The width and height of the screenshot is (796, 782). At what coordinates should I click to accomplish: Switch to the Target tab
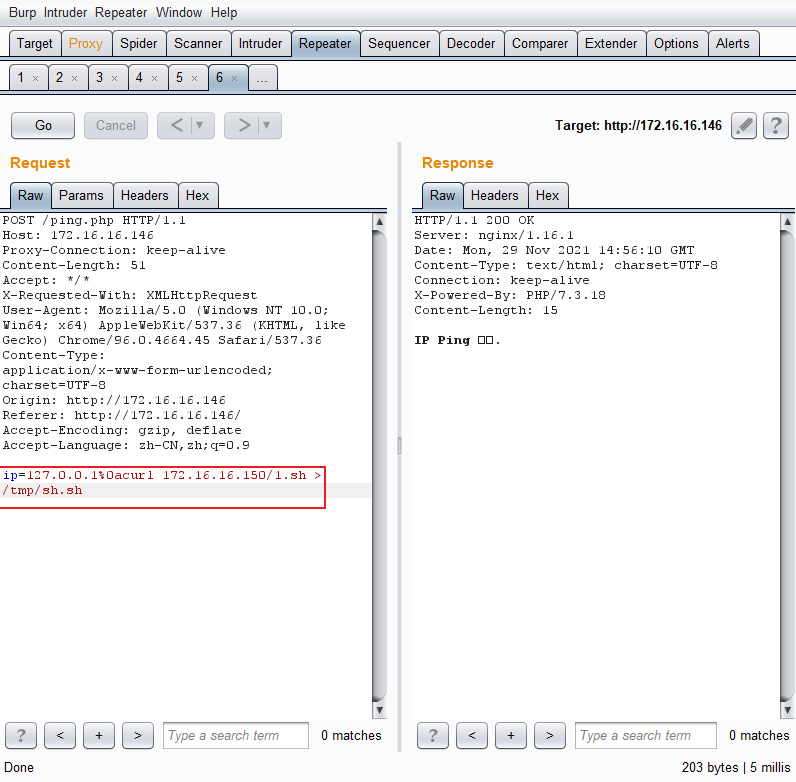coord(35,44)
